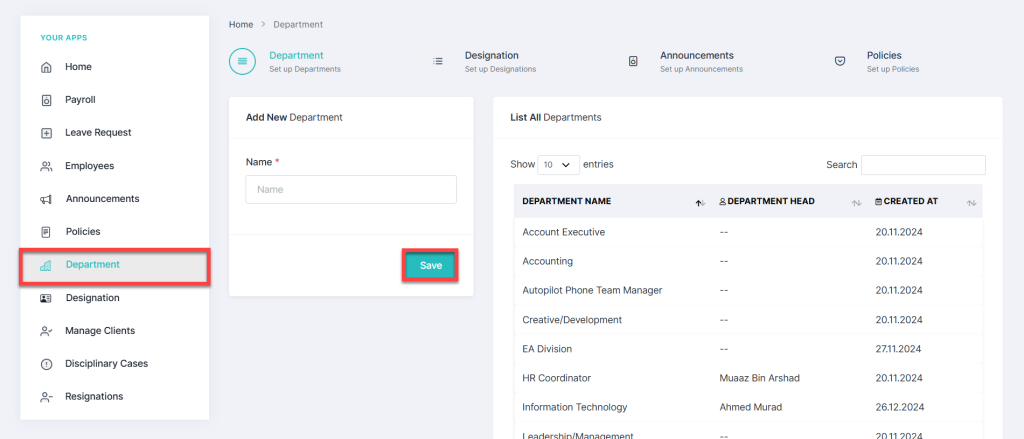The image size is (1024, 439).
Task: Click the Save button
Action: click(430, 266)
